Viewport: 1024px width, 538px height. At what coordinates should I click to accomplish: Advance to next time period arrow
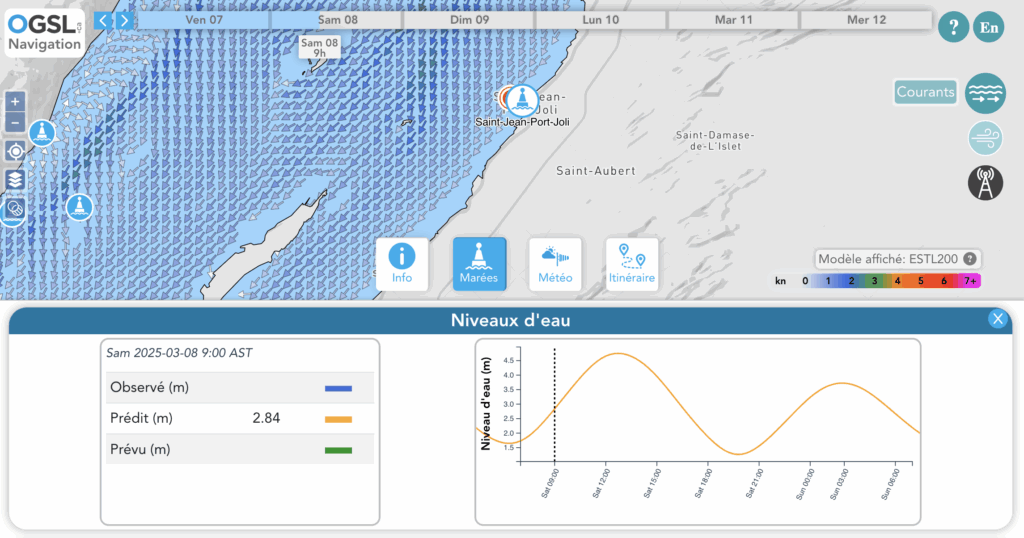123,20
